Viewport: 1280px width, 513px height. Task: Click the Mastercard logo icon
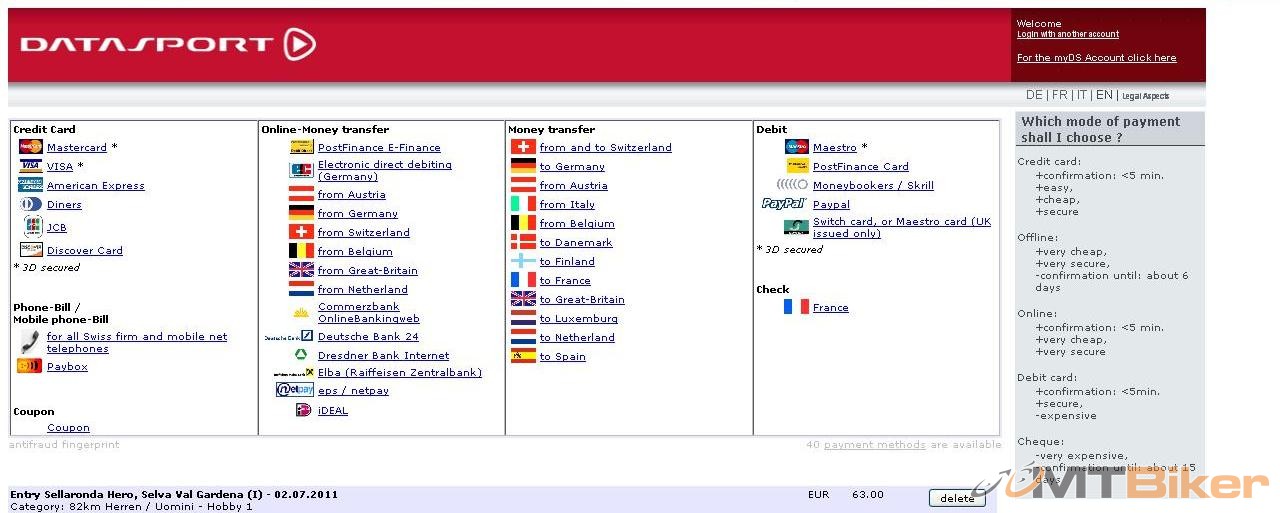pyautogui.click(x=30, y=147)
